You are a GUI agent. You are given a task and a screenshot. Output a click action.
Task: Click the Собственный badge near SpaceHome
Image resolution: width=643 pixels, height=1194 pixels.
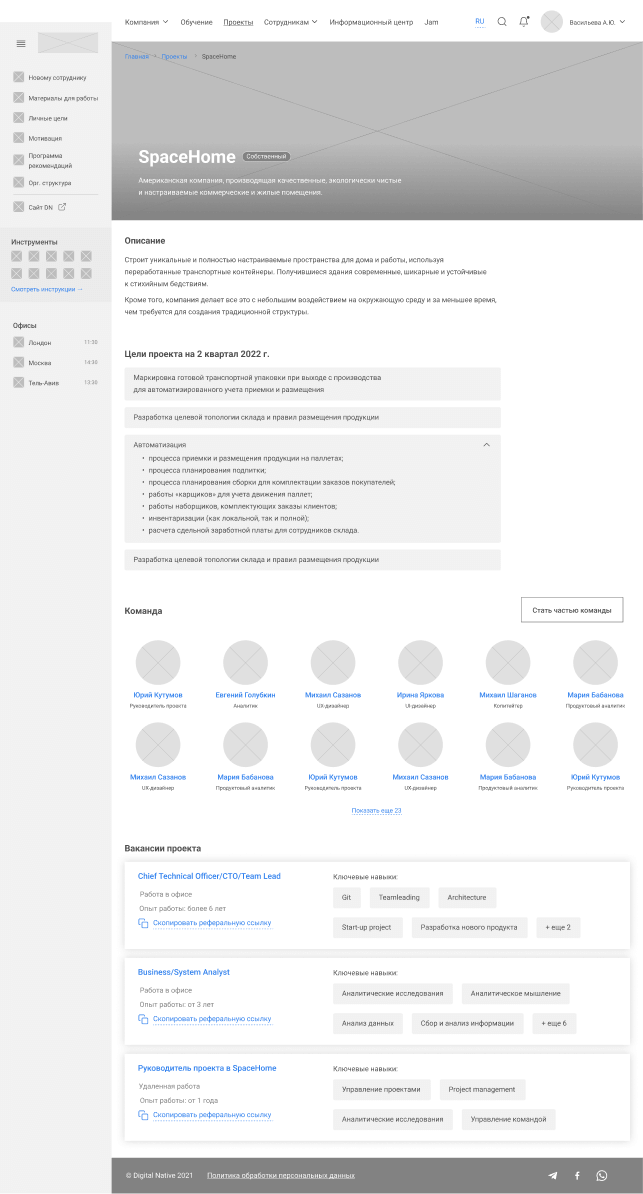267,156
